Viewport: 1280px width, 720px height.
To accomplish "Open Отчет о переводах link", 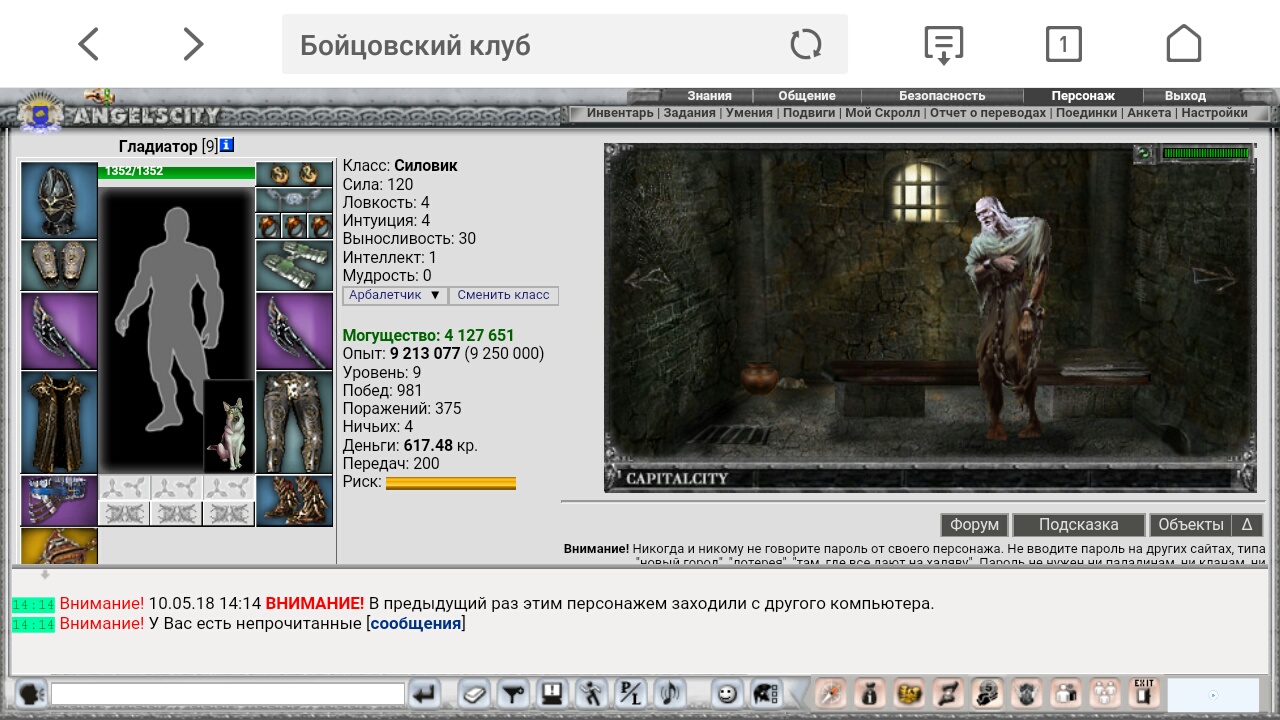I will coord(988,113).
